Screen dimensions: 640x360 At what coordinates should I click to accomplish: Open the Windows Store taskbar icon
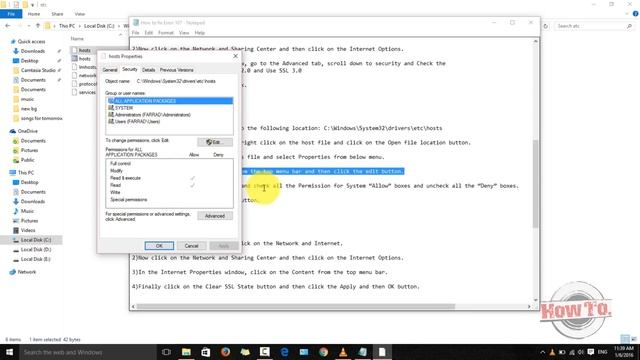206,352
